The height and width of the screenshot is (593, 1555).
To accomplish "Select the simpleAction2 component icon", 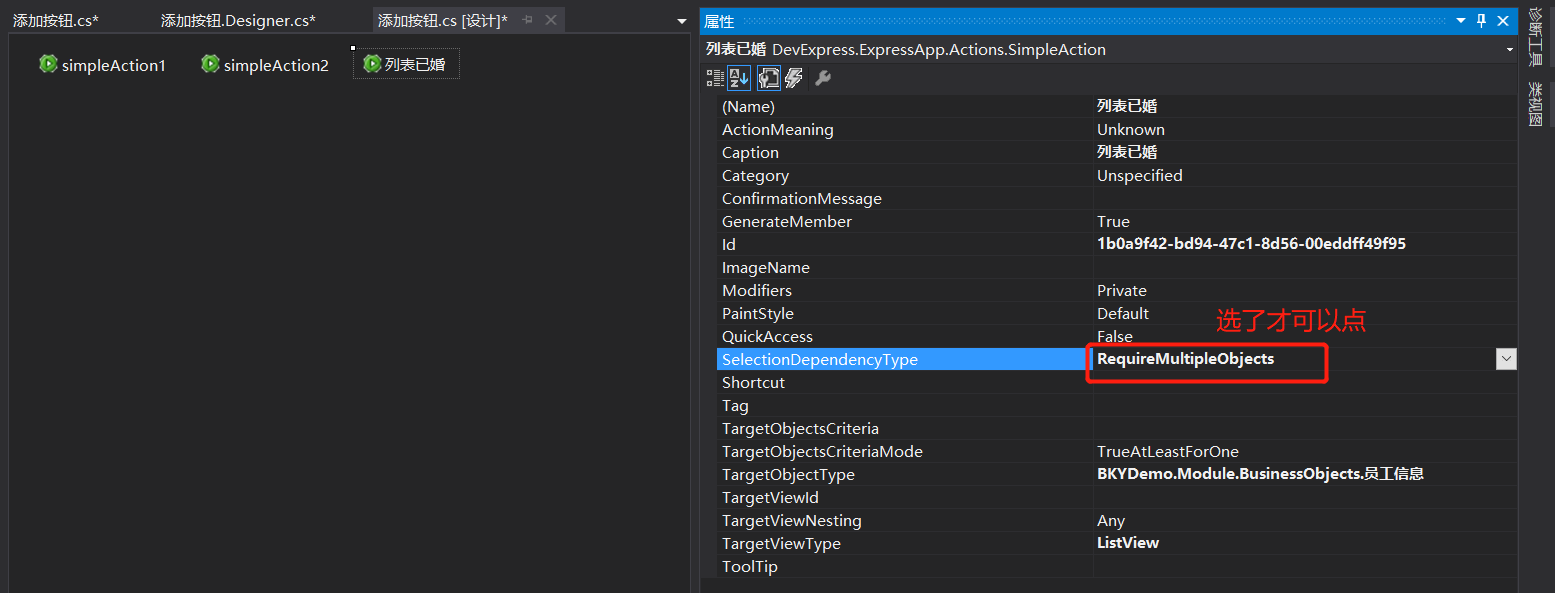I will pos(210,64).
